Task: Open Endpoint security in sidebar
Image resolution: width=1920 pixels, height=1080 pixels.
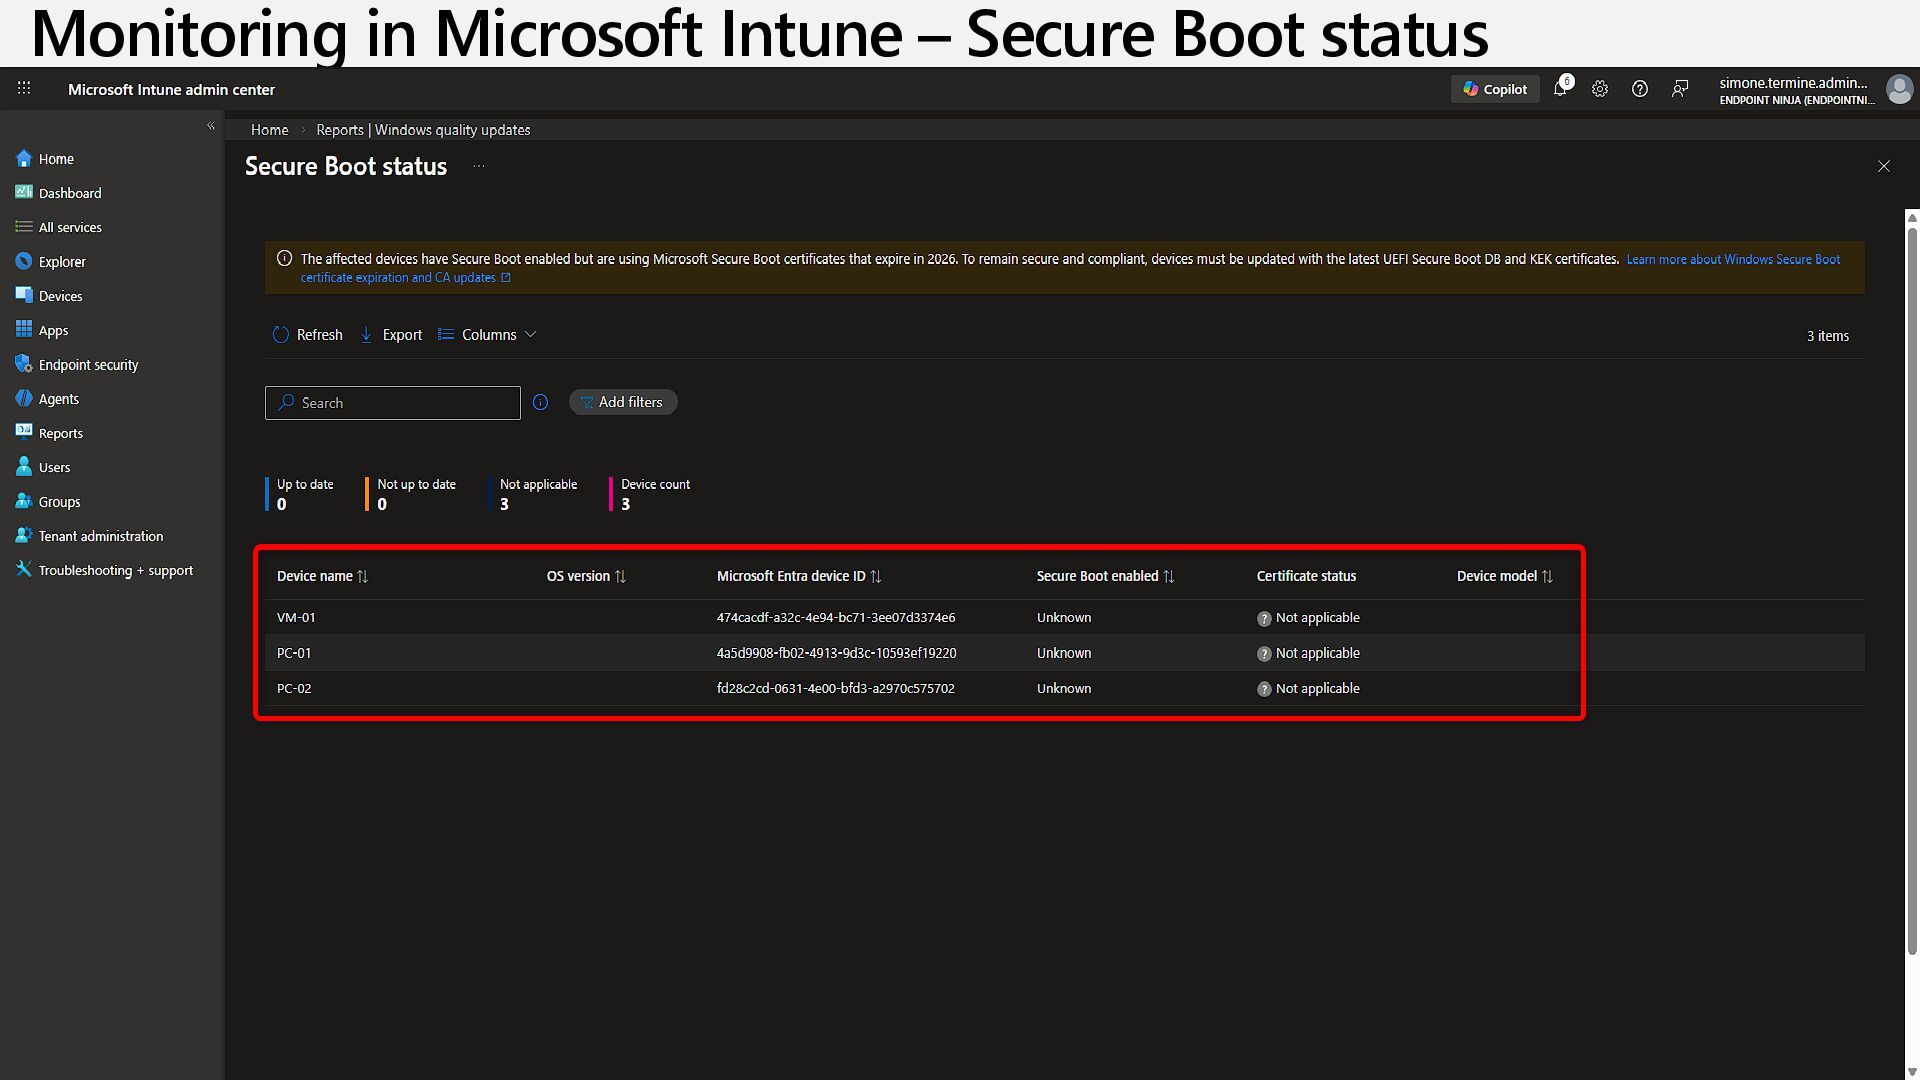Action: (88, 365)
